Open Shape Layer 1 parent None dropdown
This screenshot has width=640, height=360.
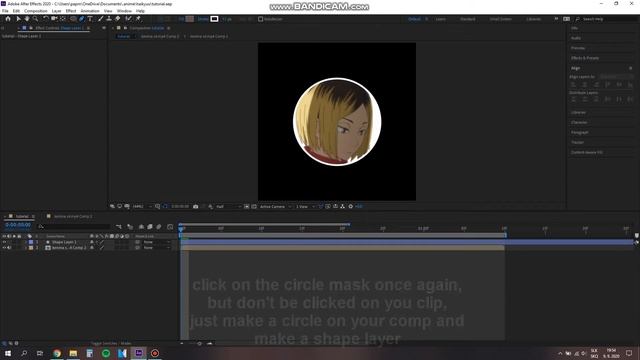point(156,242)
